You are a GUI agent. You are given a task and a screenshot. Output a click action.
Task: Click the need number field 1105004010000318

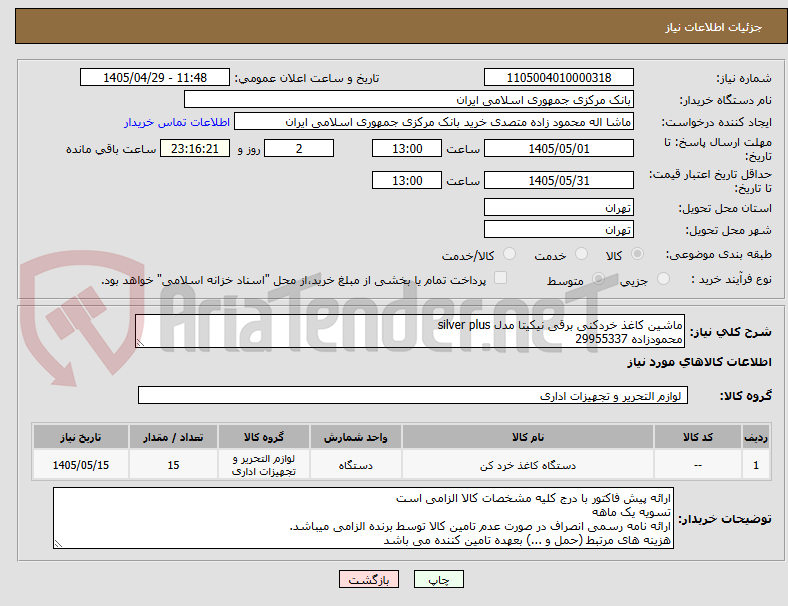(x=559, y=78)
